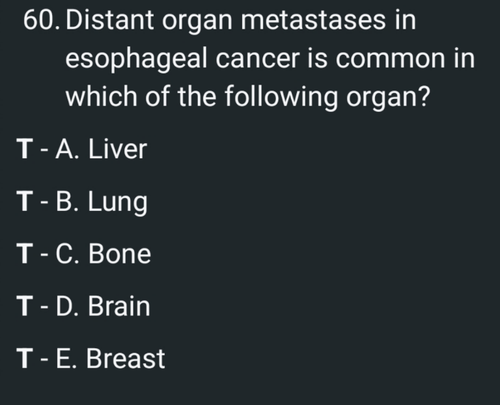Select answer option E. Breast
Image resolution: width=500 pixels, height=405 pixels.
click(110, 359)
